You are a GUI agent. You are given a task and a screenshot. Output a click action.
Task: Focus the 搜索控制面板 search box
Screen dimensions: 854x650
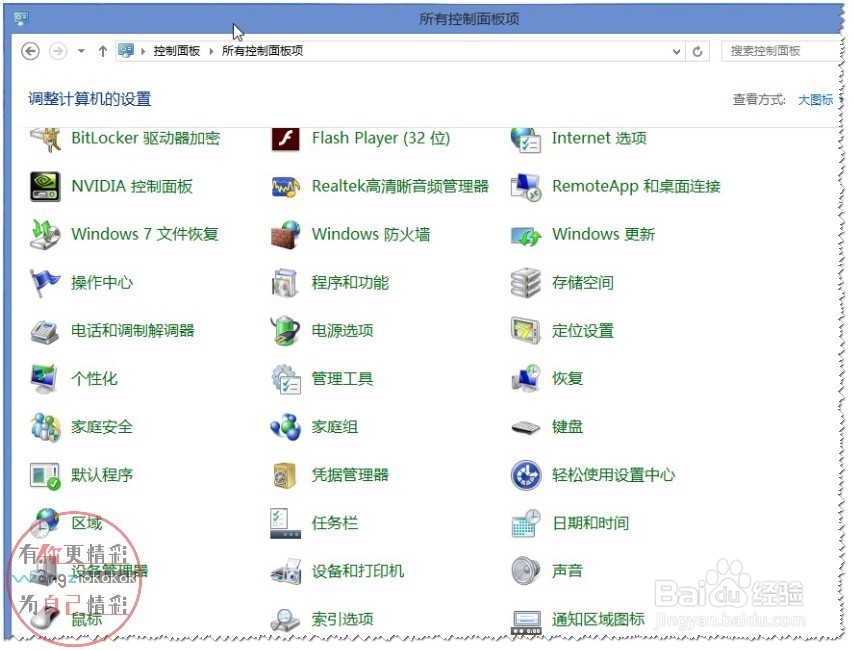pyautogui.click(x=781, y=51)
